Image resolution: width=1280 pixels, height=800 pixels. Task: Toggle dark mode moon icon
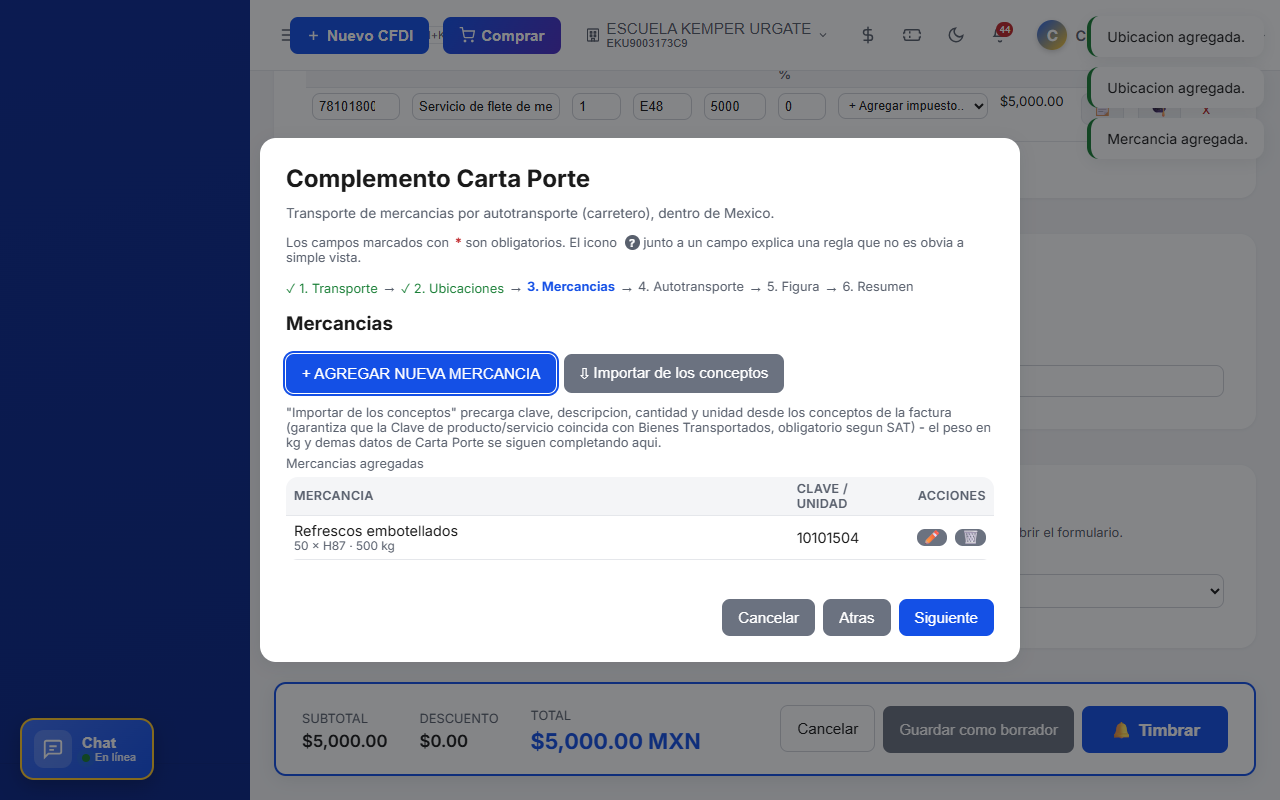tap(956, 35)
